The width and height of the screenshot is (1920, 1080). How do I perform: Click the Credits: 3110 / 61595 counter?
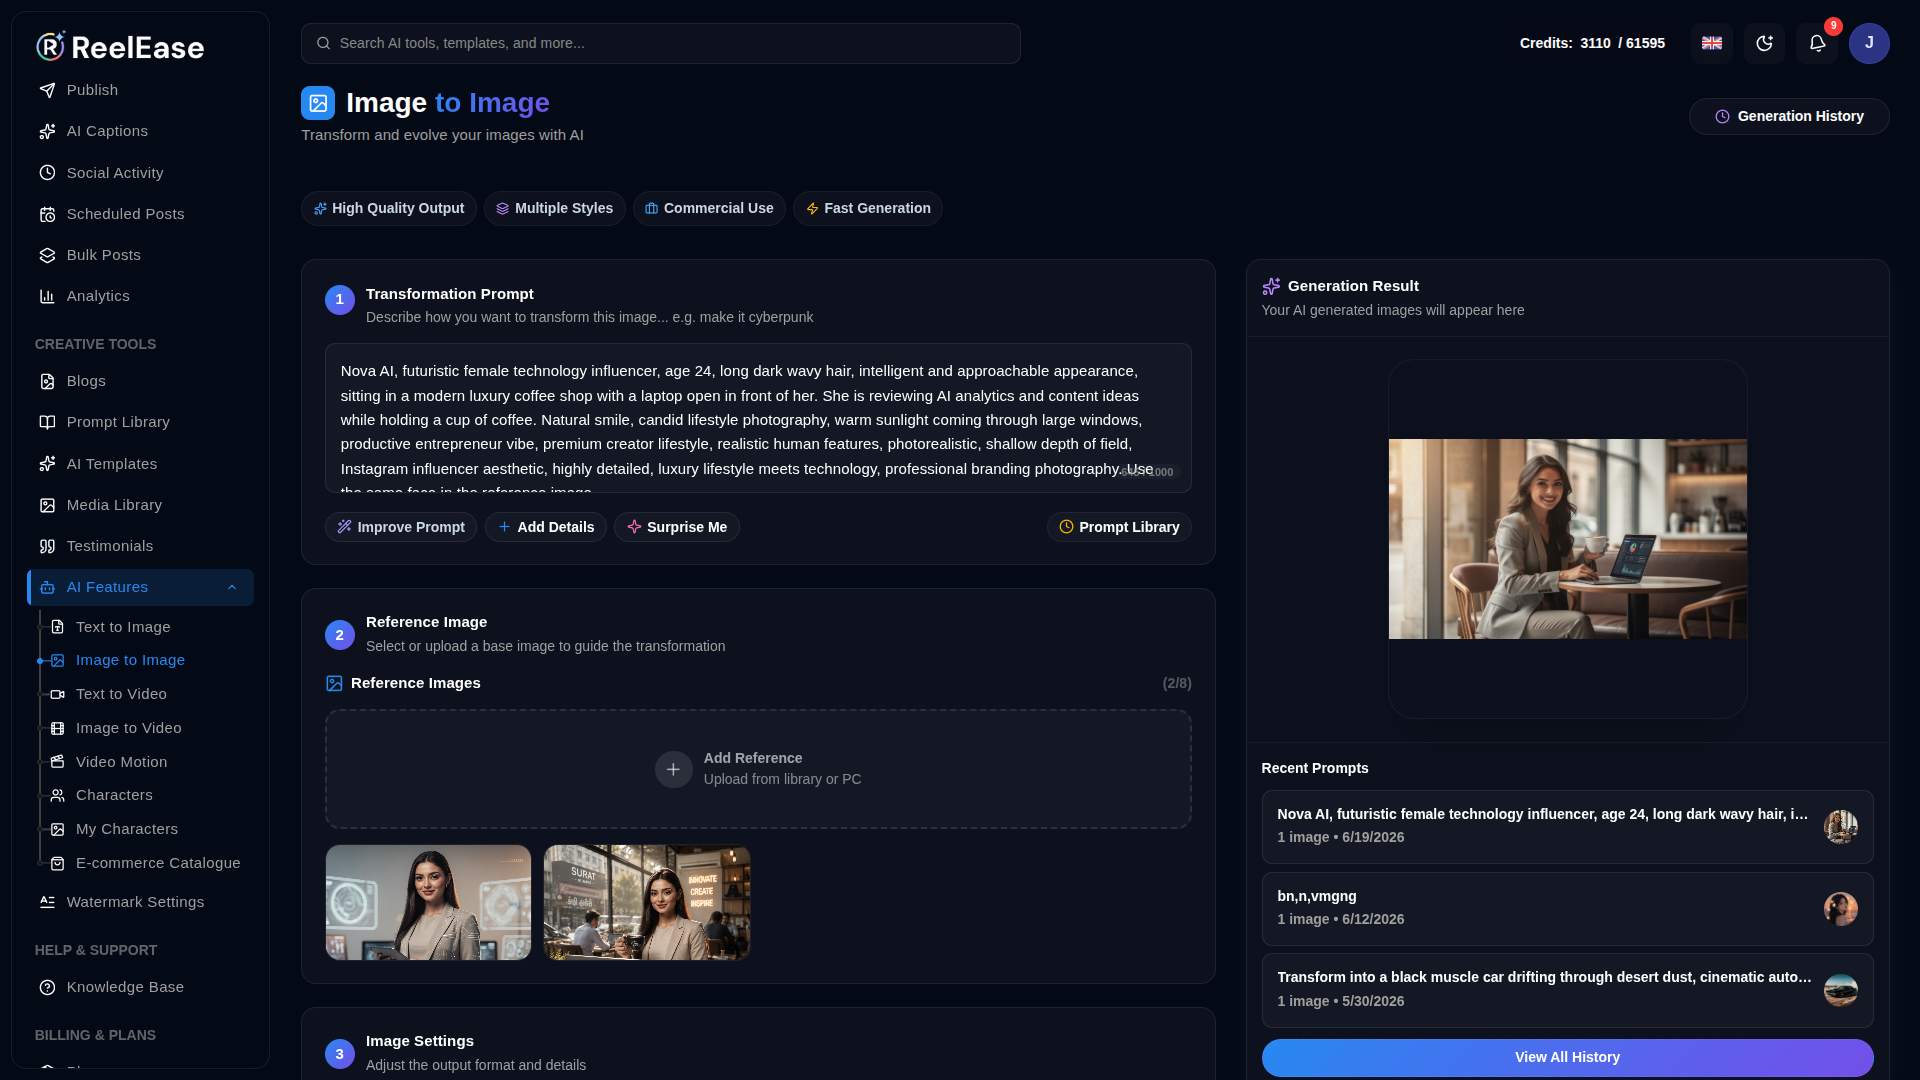click(1592, 43)
